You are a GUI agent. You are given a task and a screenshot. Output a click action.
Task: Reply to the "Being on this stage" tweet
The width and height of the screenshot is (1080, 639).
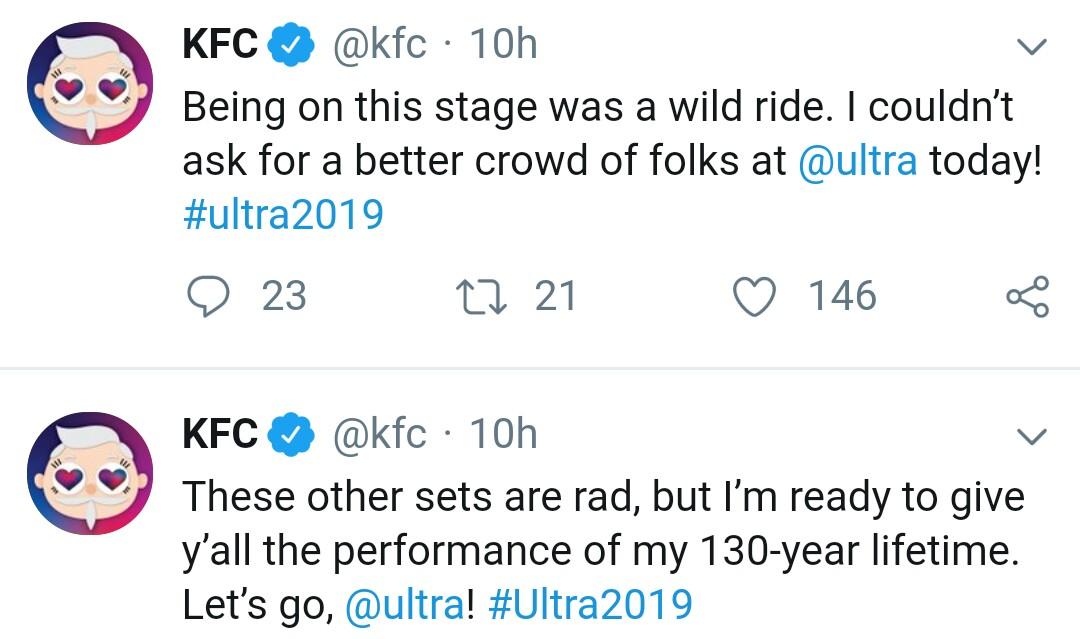tap(207, 296)
